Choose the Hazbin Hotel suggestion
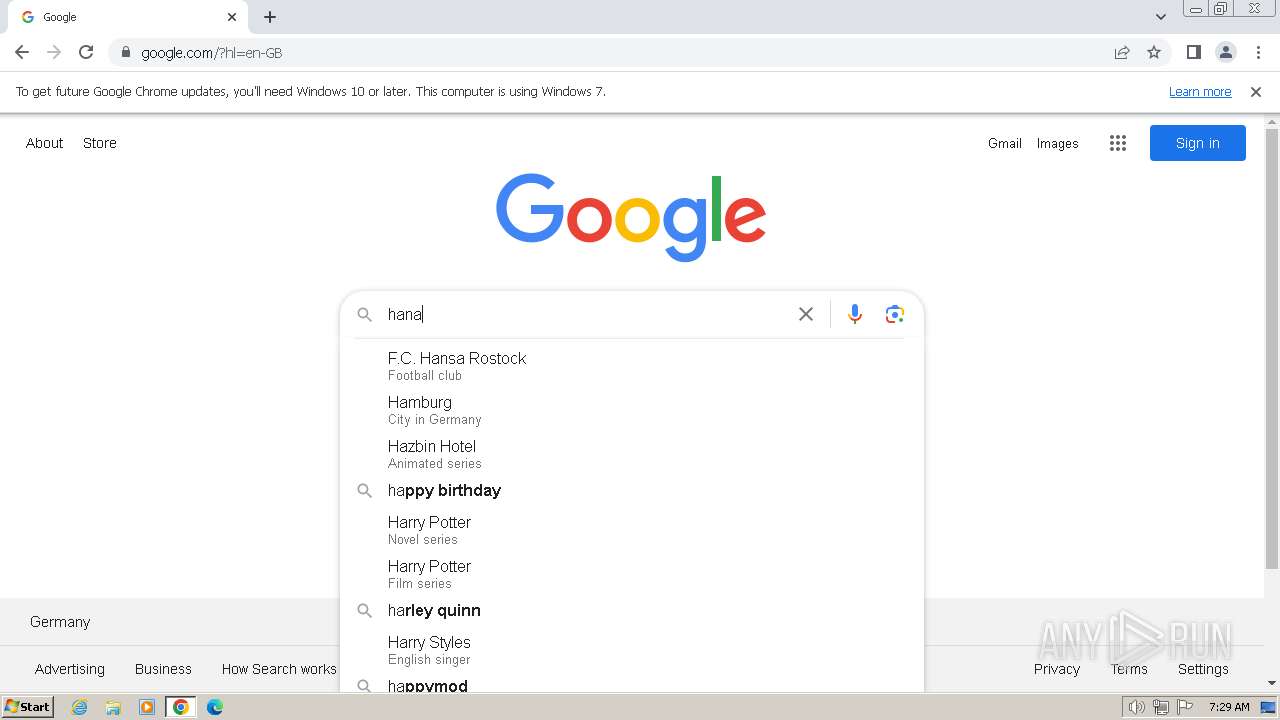The height and width of the screenshot is (720, 1280). point(632,454)
